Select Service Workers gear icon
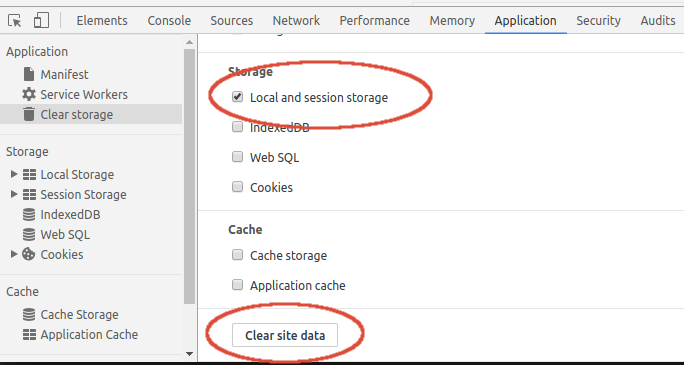Screen dimensions: 684x365 point(29,94)
